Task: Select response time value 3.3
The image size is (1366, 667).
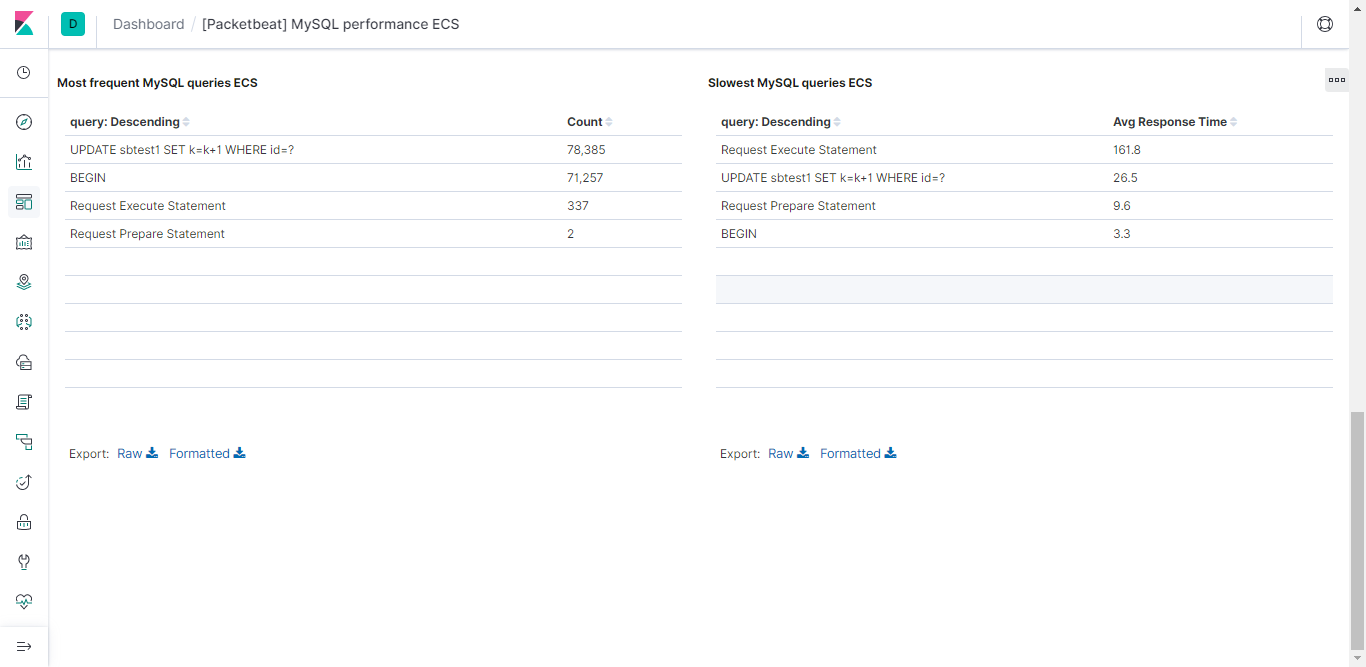Action: click(x=1122, y=234)
